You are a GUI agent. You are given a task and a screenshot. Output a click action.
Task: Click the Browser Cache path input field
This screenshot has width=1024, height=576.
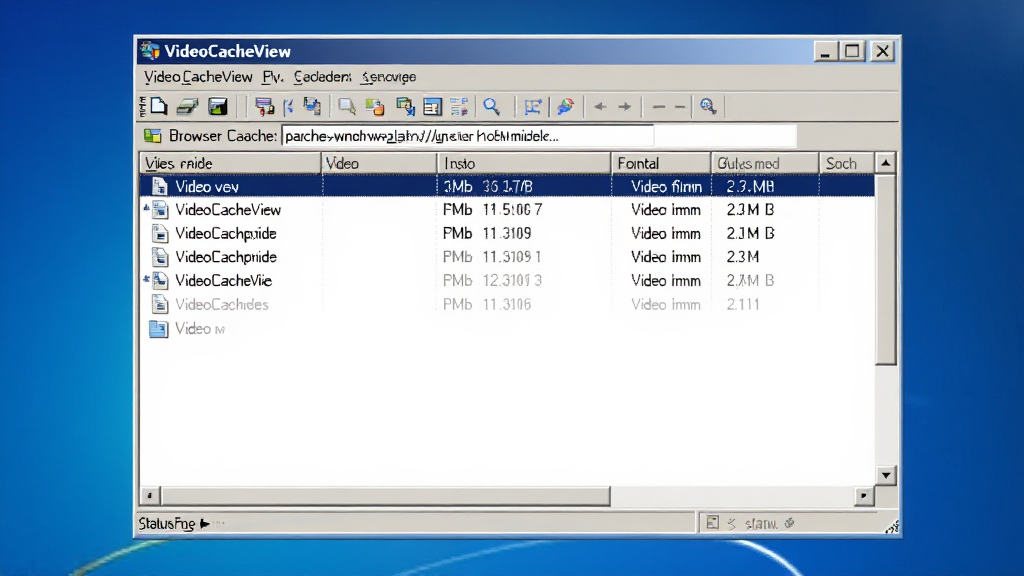pos(468,136)
